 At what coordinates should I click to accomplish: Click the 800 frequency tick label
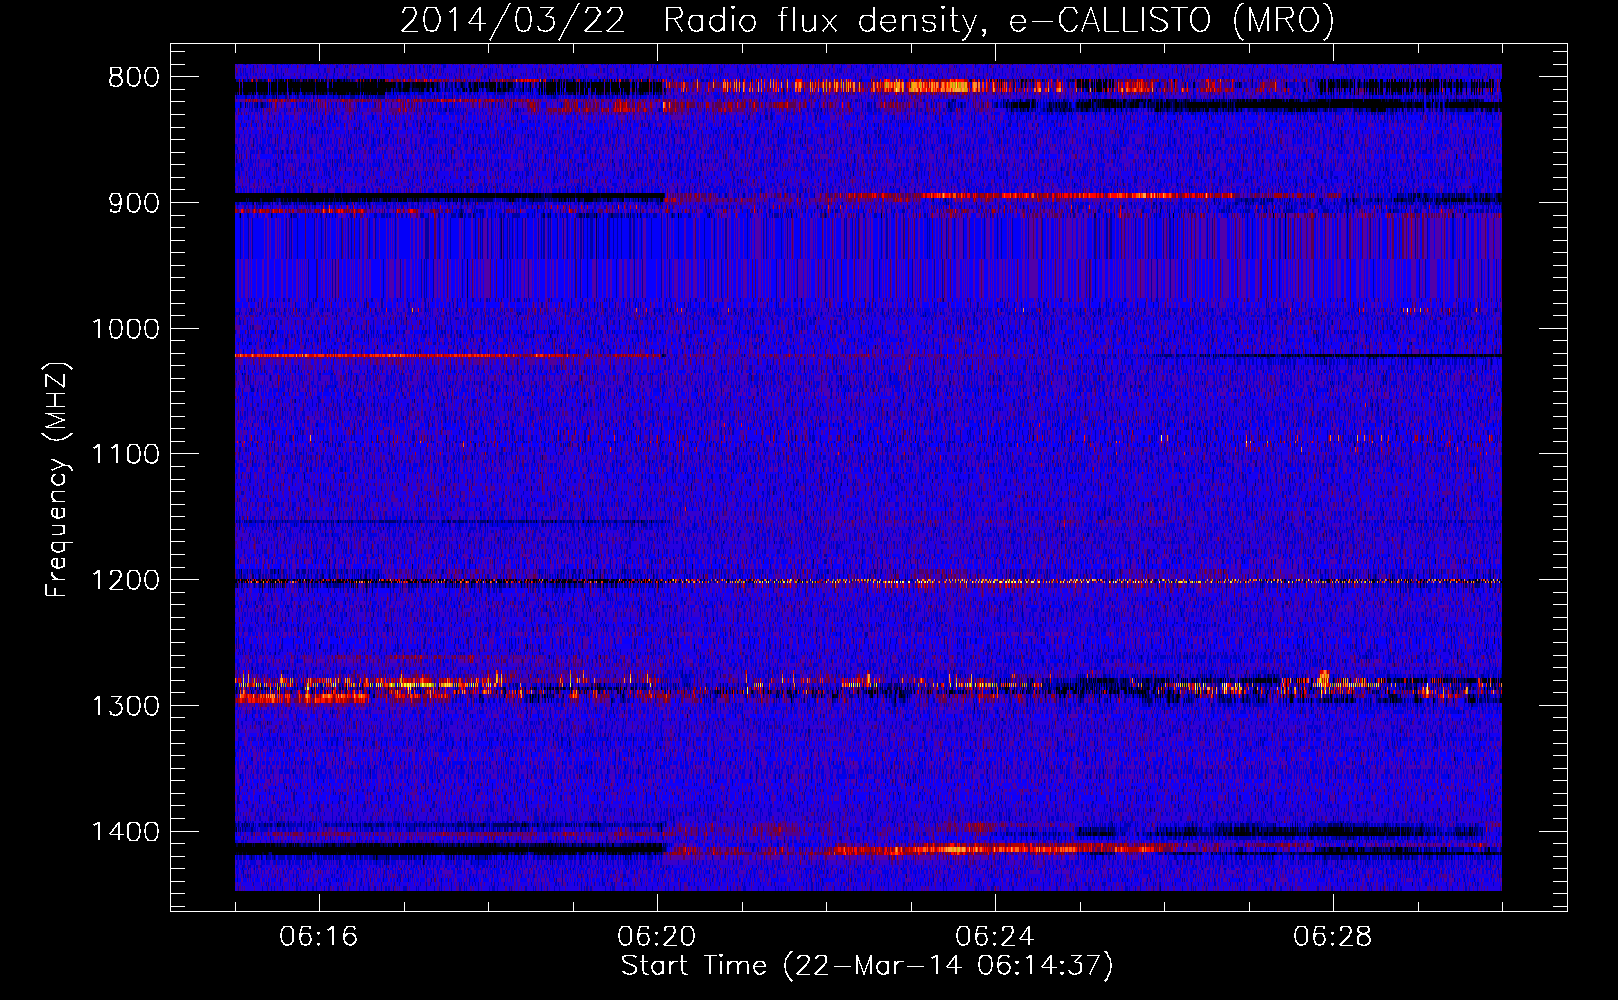pos(133,78)
